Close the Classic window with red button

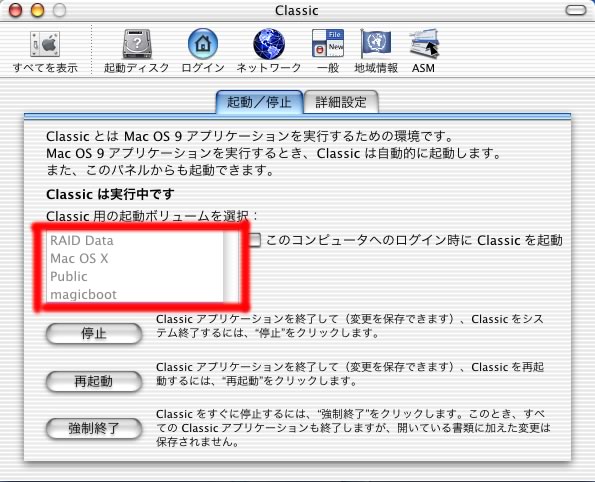[15, 10]
